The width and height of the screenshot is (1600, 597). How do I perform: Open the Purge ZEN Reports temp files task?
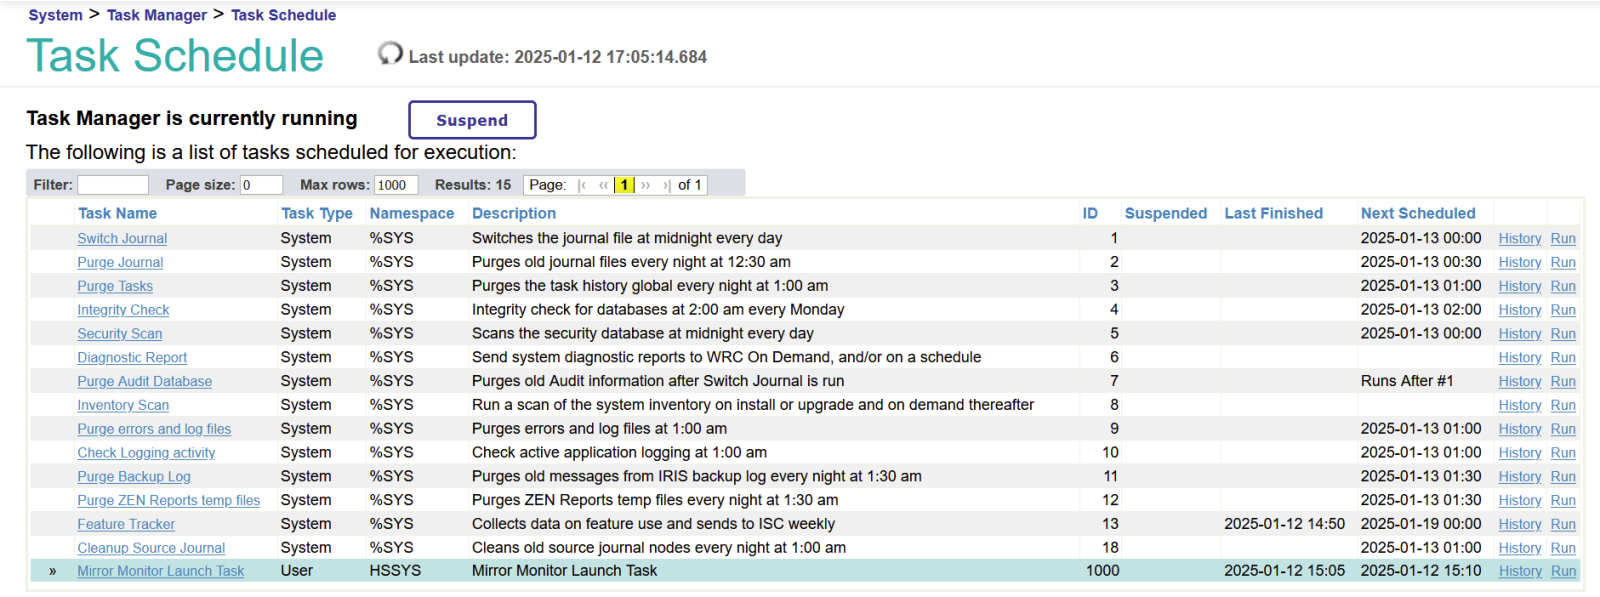pyautogui.click(x=169, y=501)
